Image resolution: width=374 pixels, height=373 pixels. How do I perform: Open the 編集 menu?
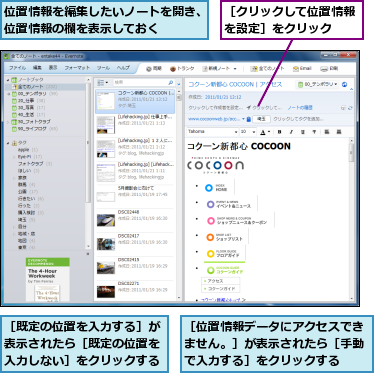(37, 68)
